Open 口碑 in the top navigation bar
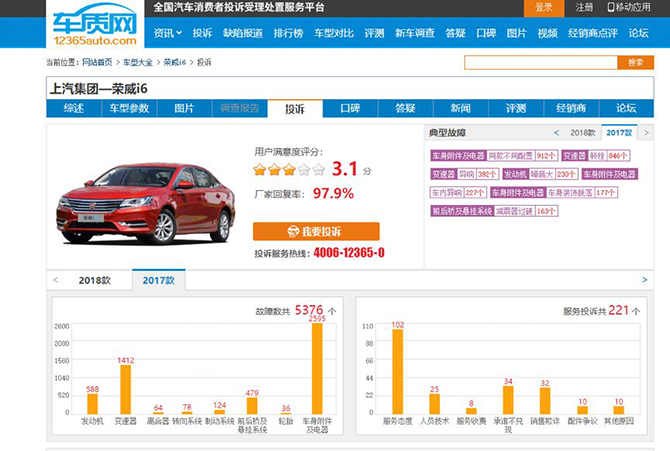Image resolution: width=670 pixels, height=451 pixels. [x=486, y=33]
